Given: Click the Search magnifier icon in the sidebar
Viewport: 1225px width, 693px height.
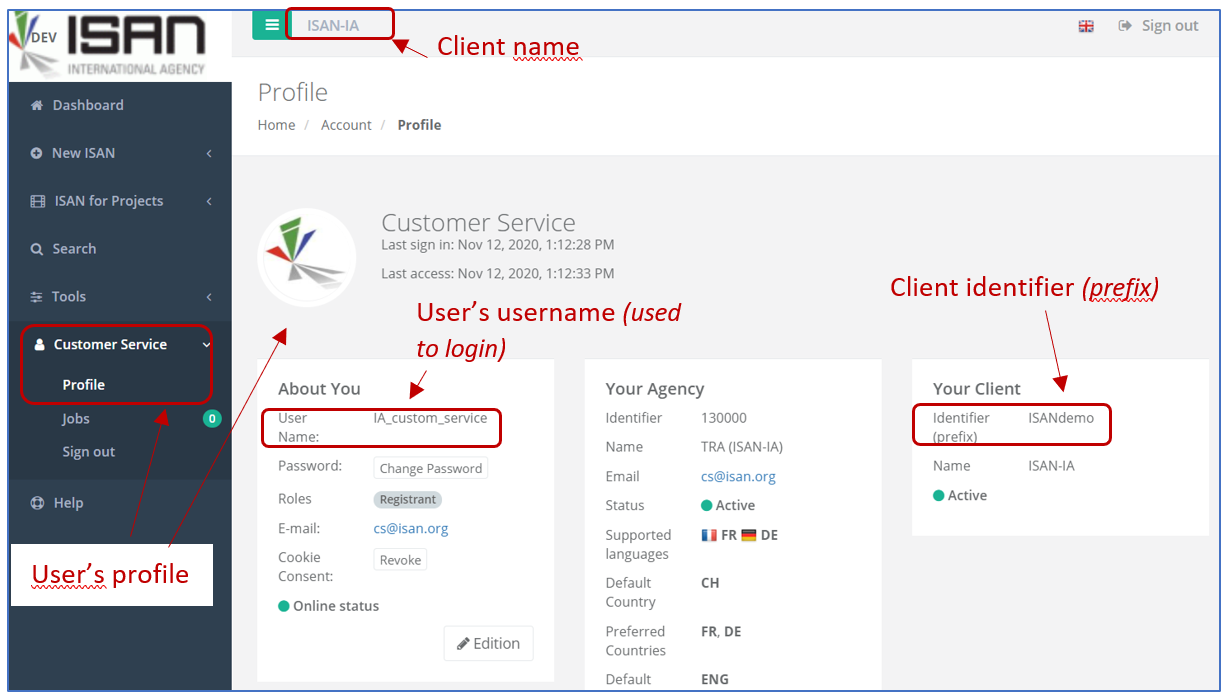Looking at the screenshot, I should coord(37,249).
